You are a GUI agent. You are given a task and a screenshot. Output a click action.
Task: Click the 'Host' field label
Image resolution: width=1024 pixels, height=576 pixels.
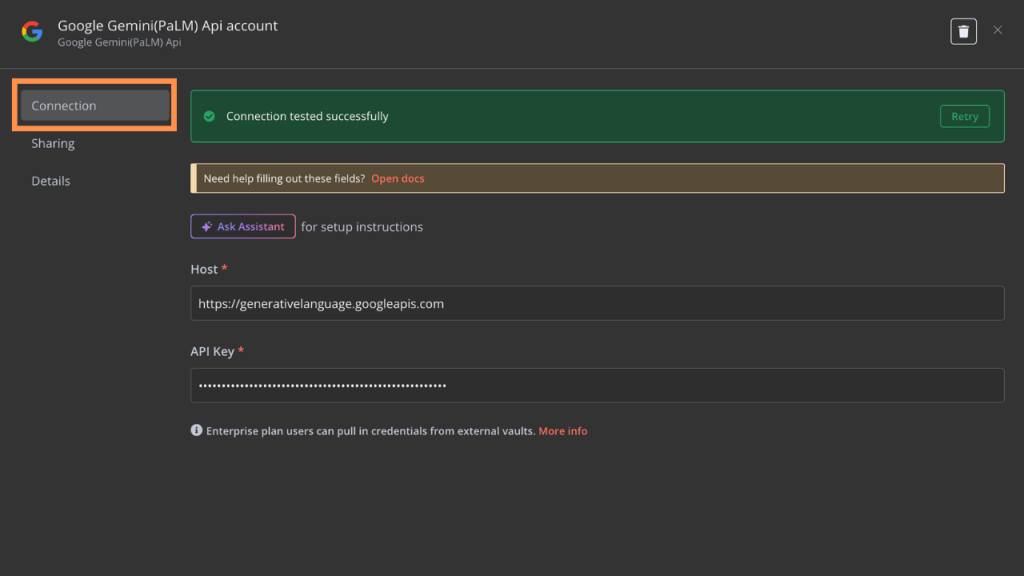click(x=204, y=269)
